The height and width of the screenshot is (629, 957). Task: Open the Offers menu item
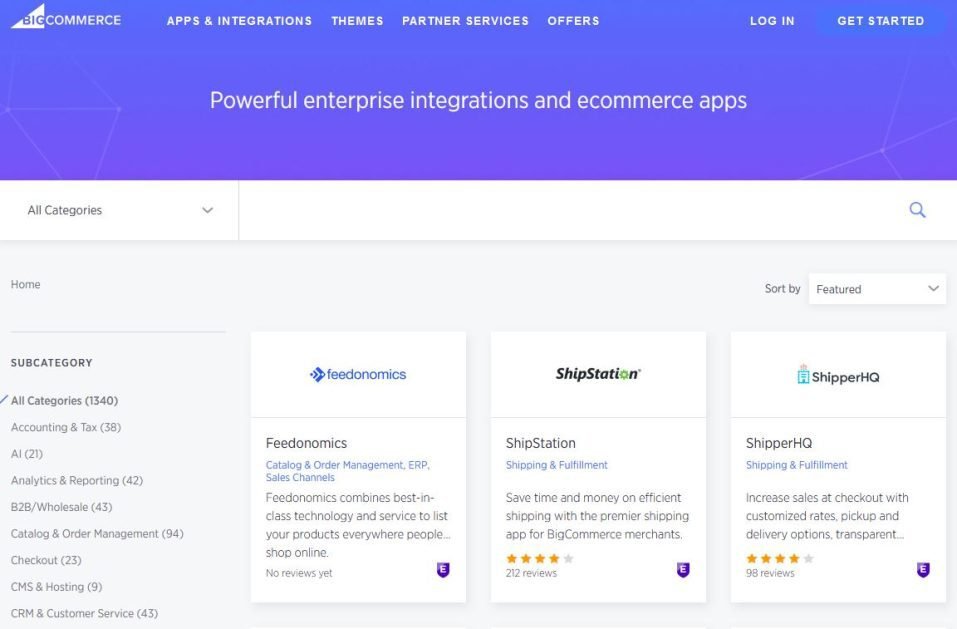[573, 21]
